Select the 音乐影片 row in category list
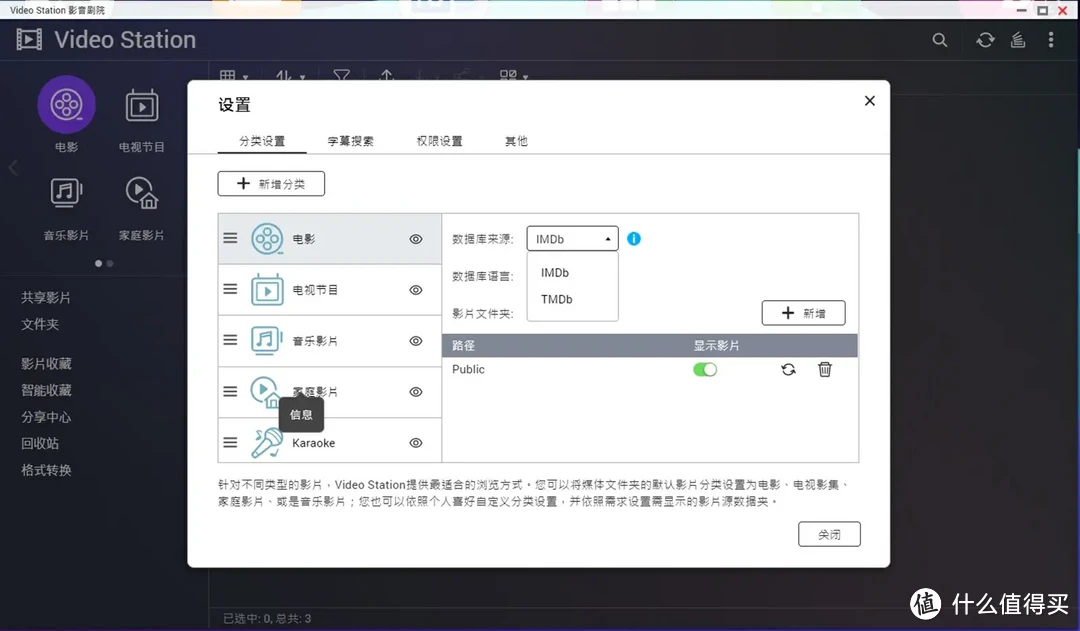The height and width of the screenshot is (631, 1080). click(x=330, y=341)
